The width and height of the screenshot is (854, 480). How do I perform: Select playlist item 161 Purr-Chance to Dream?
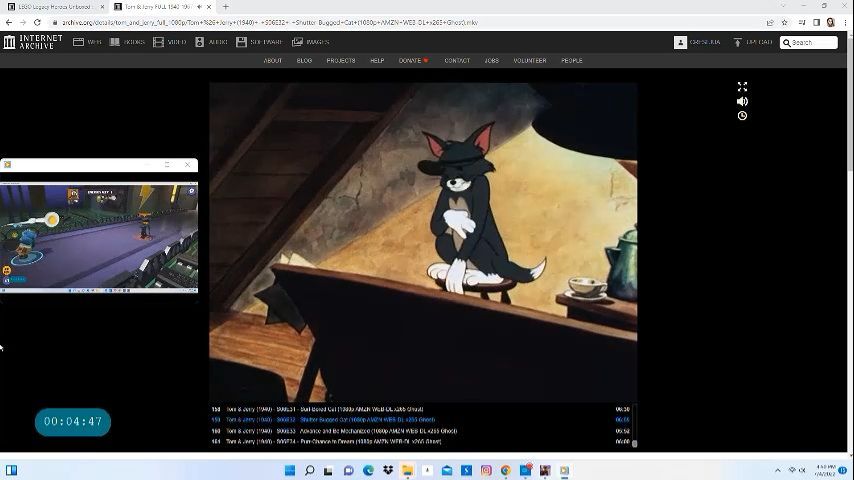click(x=420, y=442)
